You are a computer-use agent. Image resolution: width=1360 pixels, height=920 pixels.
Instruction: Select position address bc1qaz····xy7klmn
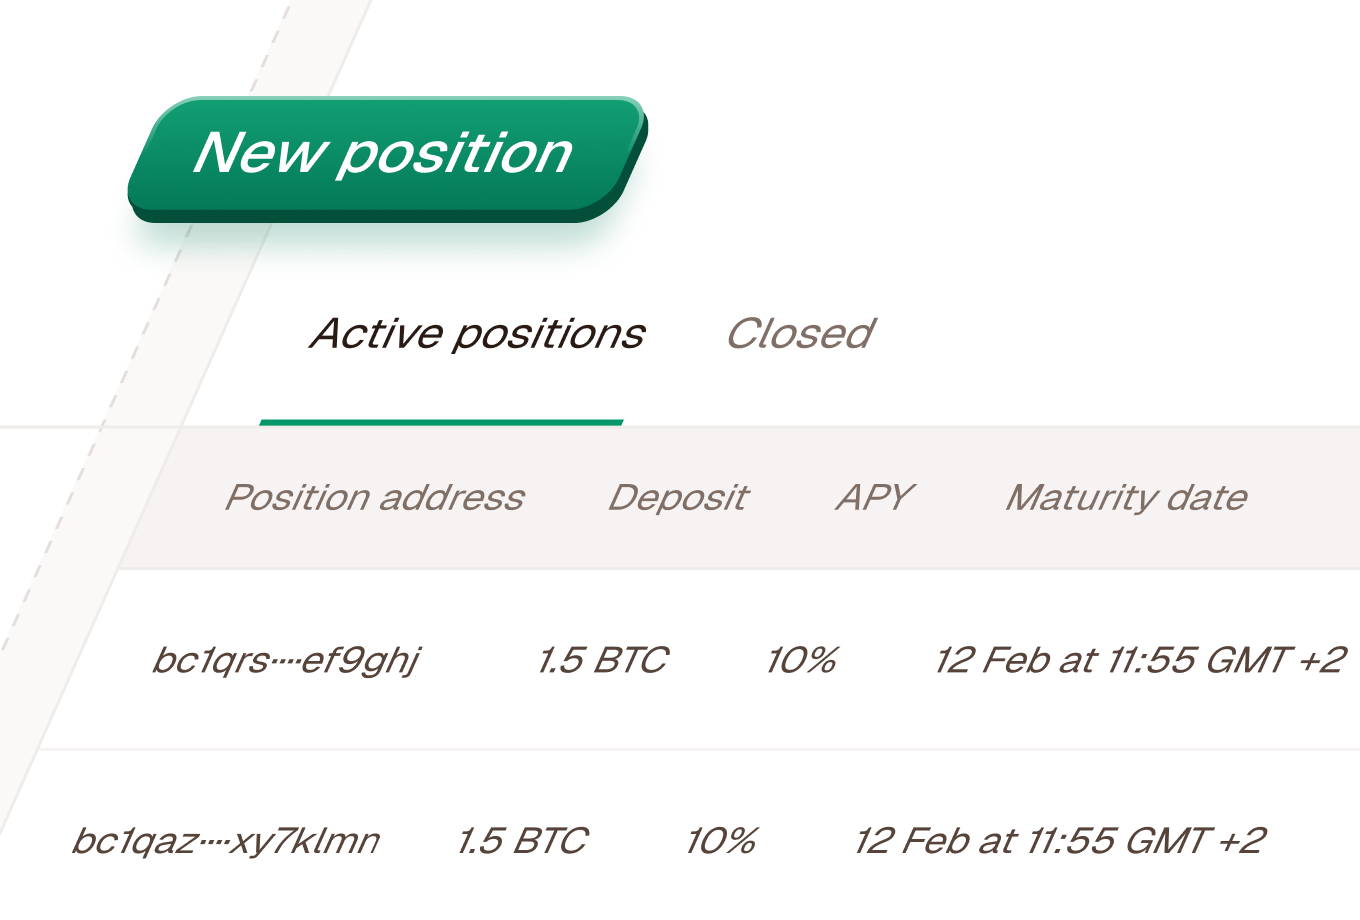[226, 841]
